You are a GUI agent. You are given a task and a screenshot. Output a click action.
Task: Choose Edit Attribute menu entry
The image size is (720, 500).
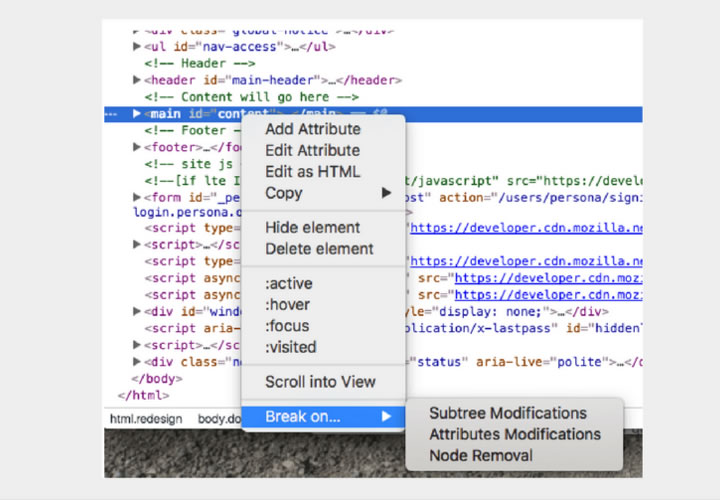312,150
